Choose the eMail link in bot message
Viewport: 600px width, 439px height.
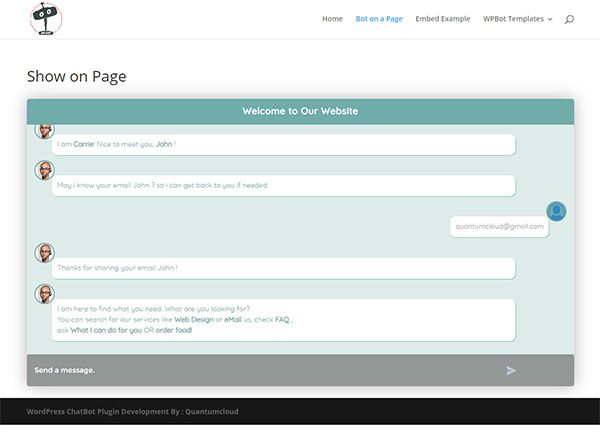pos(232,319)
